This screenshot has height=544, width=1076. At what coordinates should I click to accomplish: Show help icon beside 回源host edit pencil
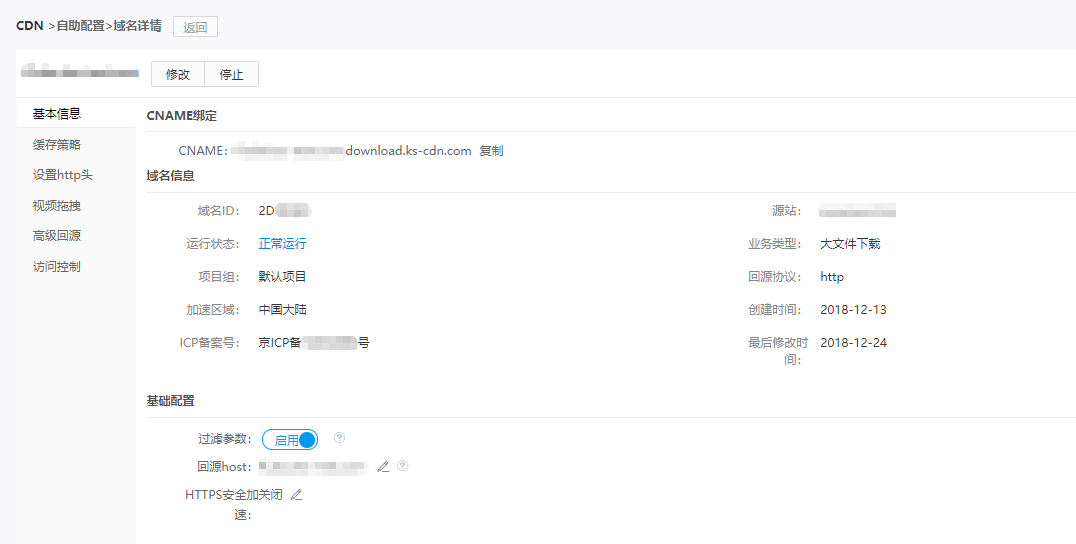coord(403,466)
